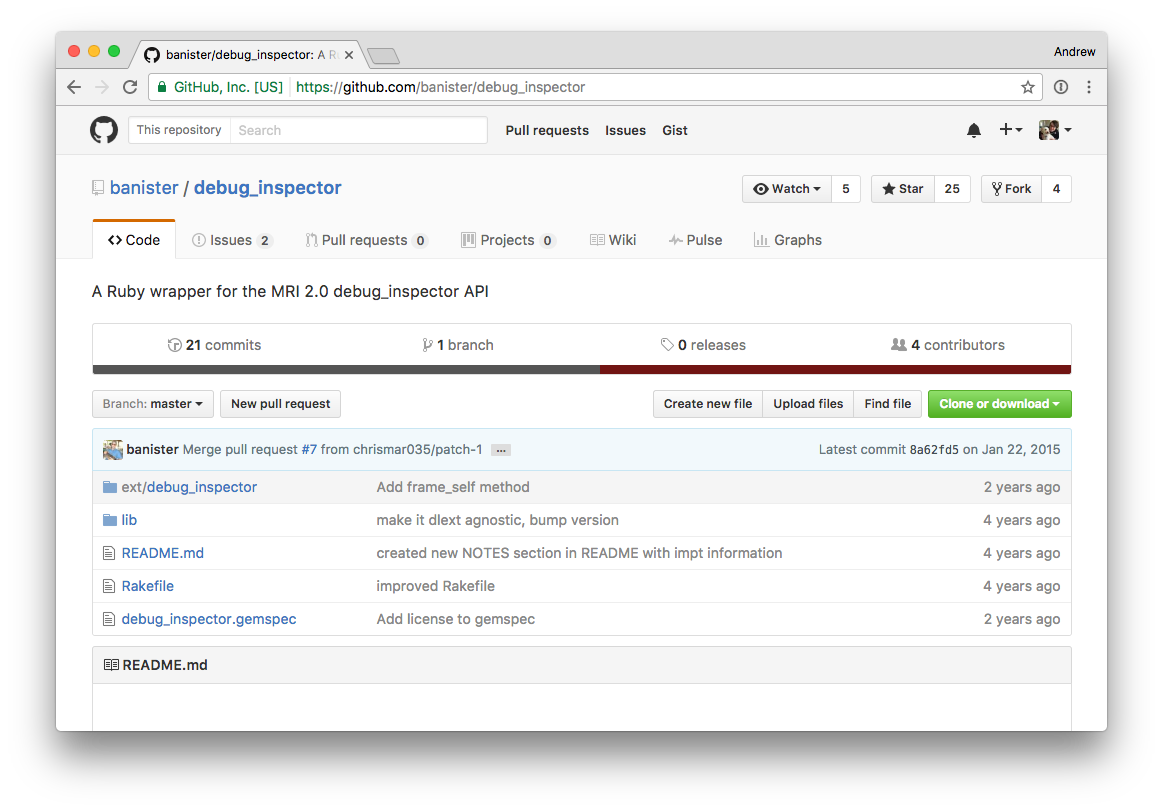Open the Add license to gemspec commit

pyautogui.click(x=455, y=619)
